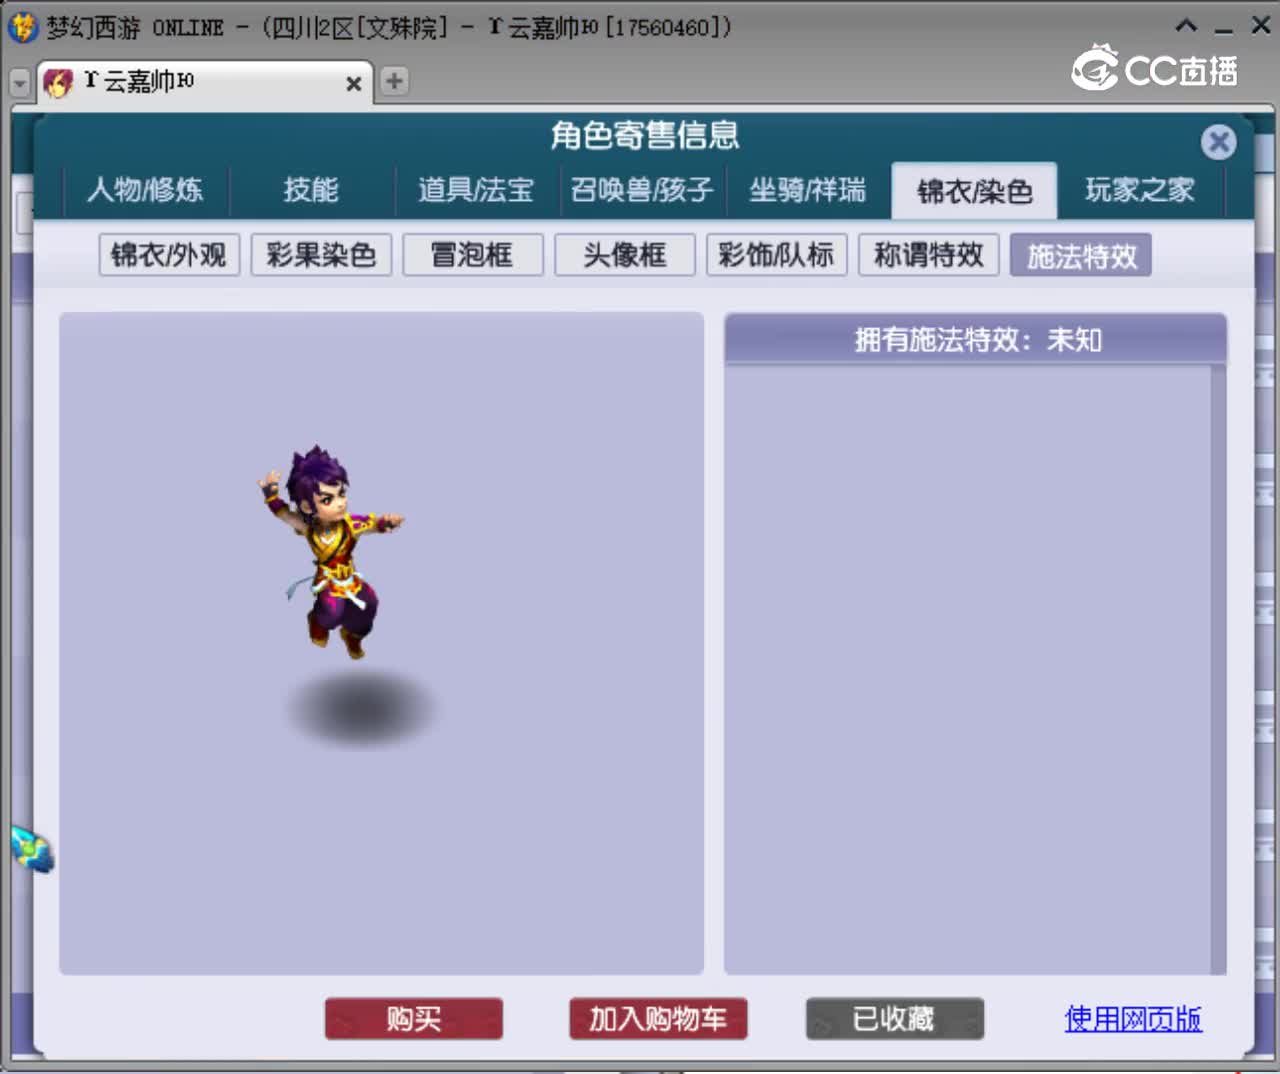Click the 拥有施法特效 list header

coord(975,340)
